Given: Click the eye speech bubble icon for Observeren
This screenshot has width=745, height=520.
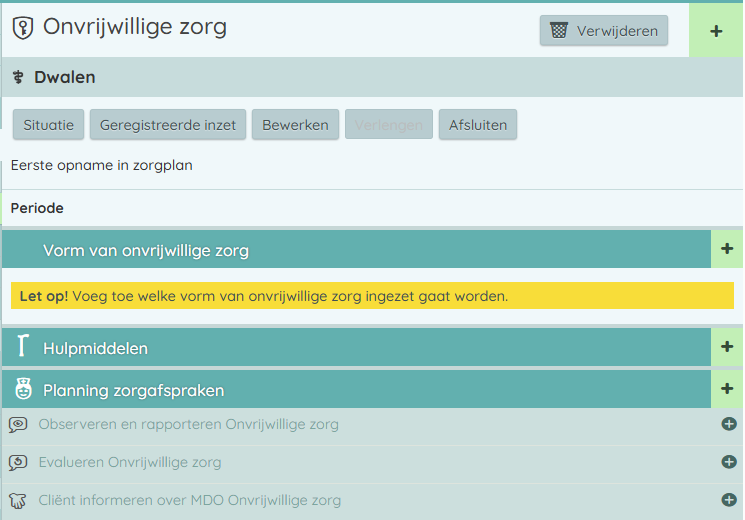Looking at the screenshot, I should tap(18, 424).
